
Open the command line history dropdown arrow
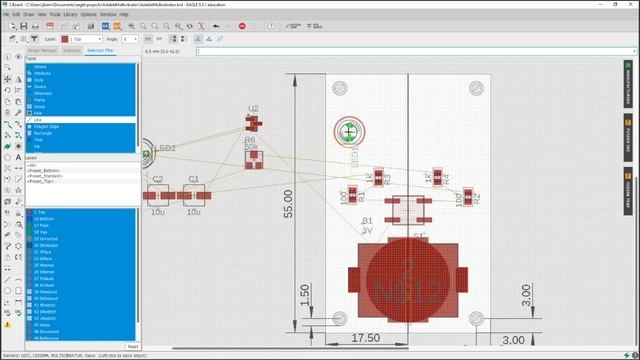(x=634, y=51)
